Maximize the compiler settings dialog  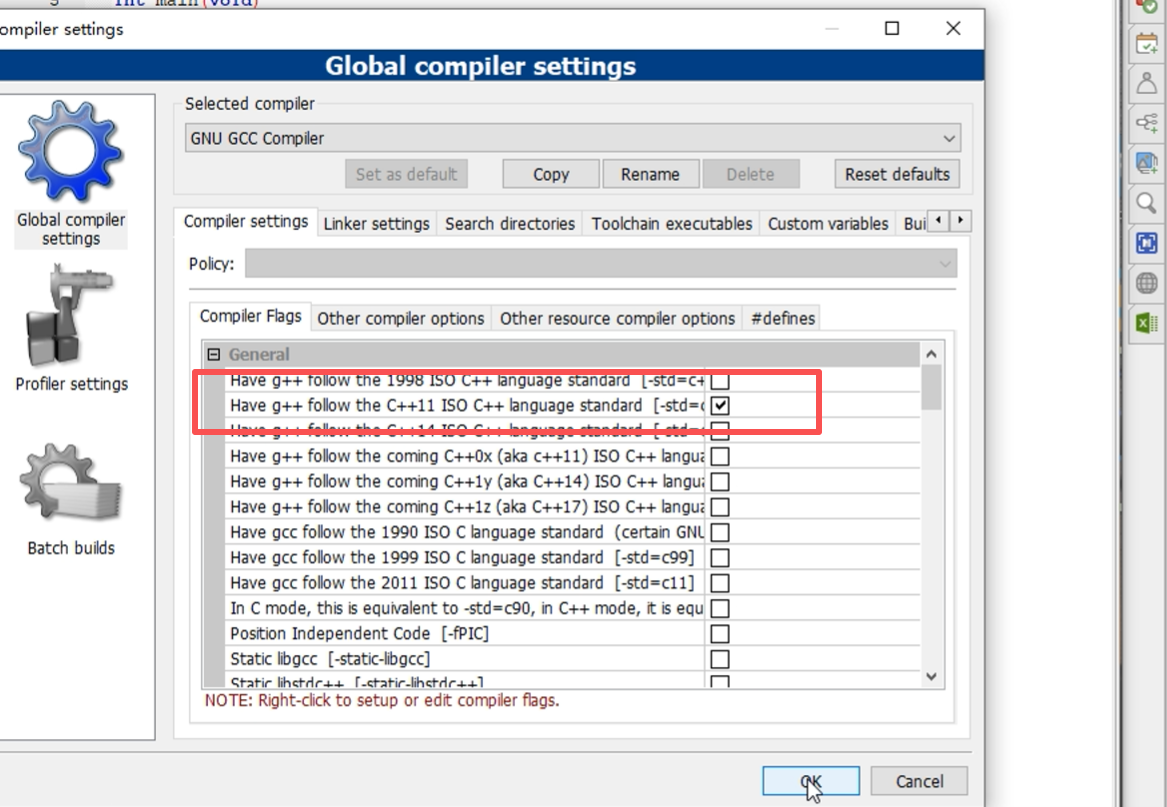click(x=892, y=28)
